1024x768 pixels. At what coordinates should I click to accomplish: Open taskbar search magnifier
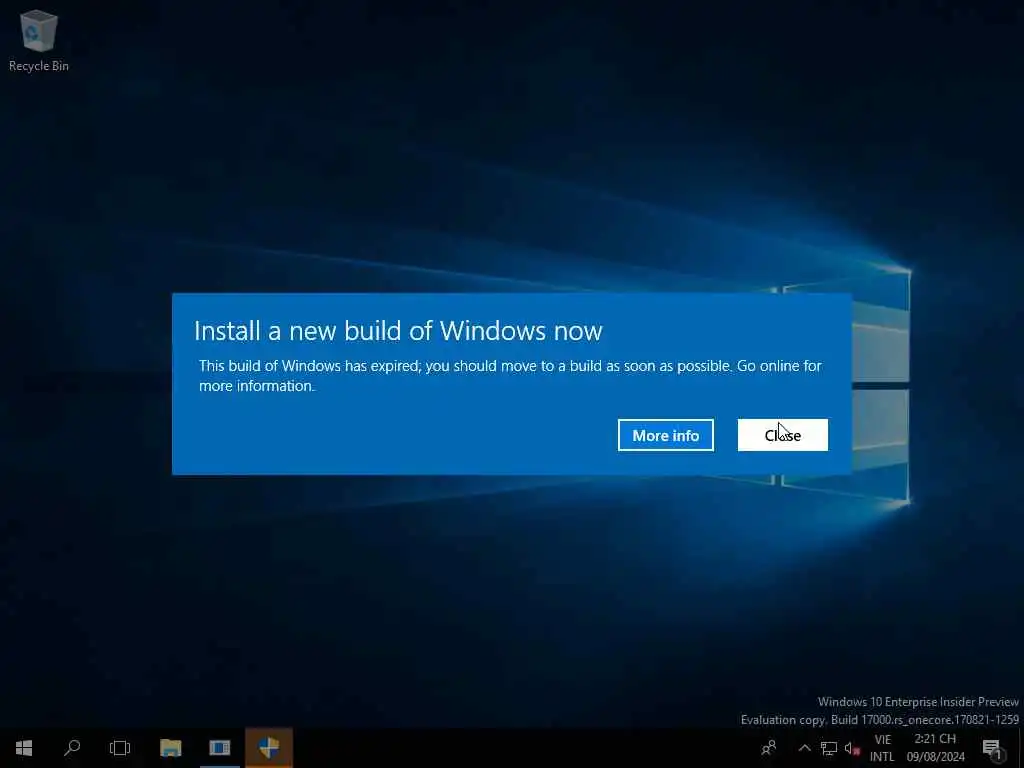(x=72, y=748)
